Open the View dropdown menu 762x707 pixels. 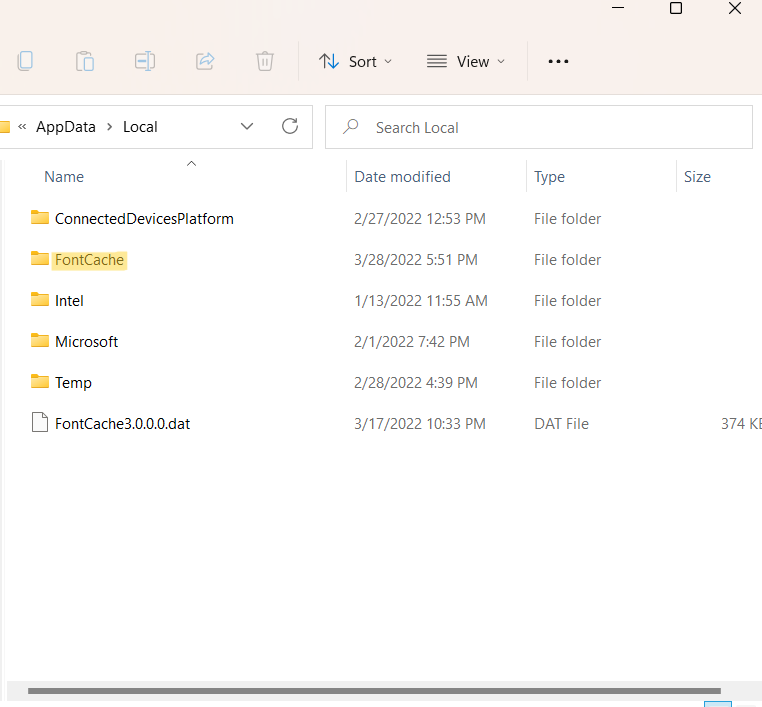pyautogui.click(x=465, y=62)
